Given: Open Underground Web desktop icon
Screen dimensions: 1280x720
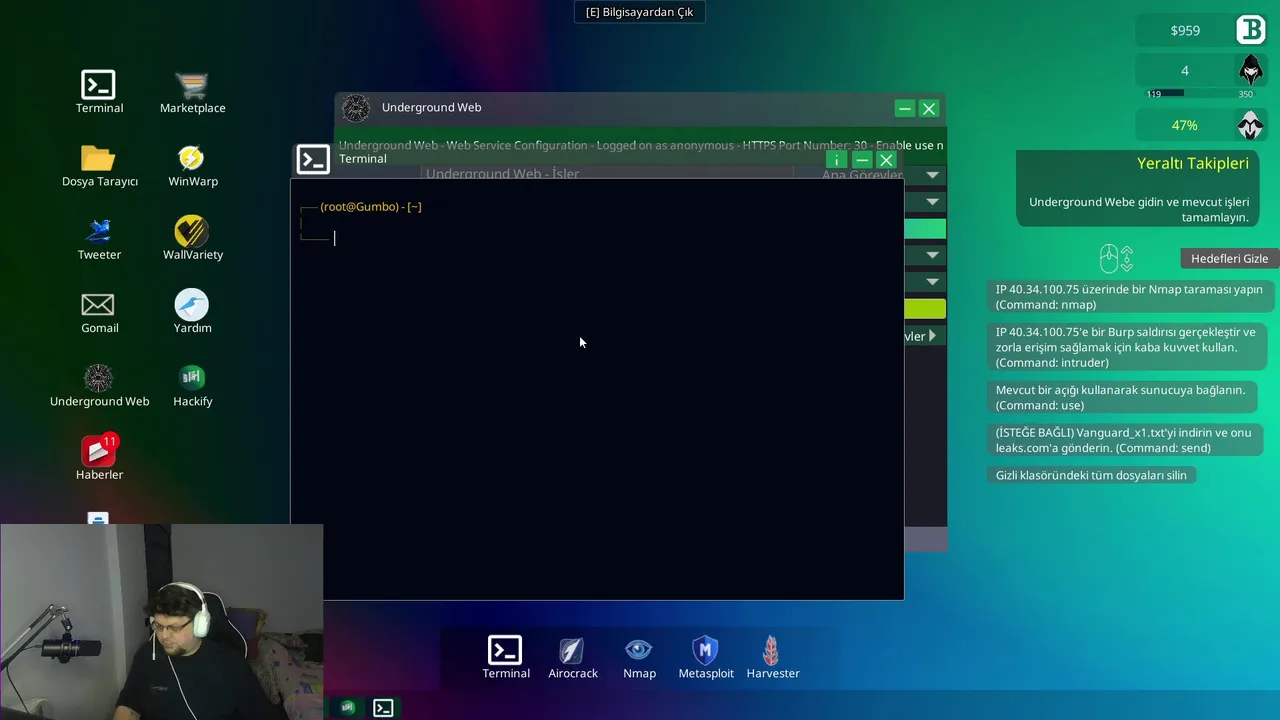Looking at the screenshot, I should (99, 378).
